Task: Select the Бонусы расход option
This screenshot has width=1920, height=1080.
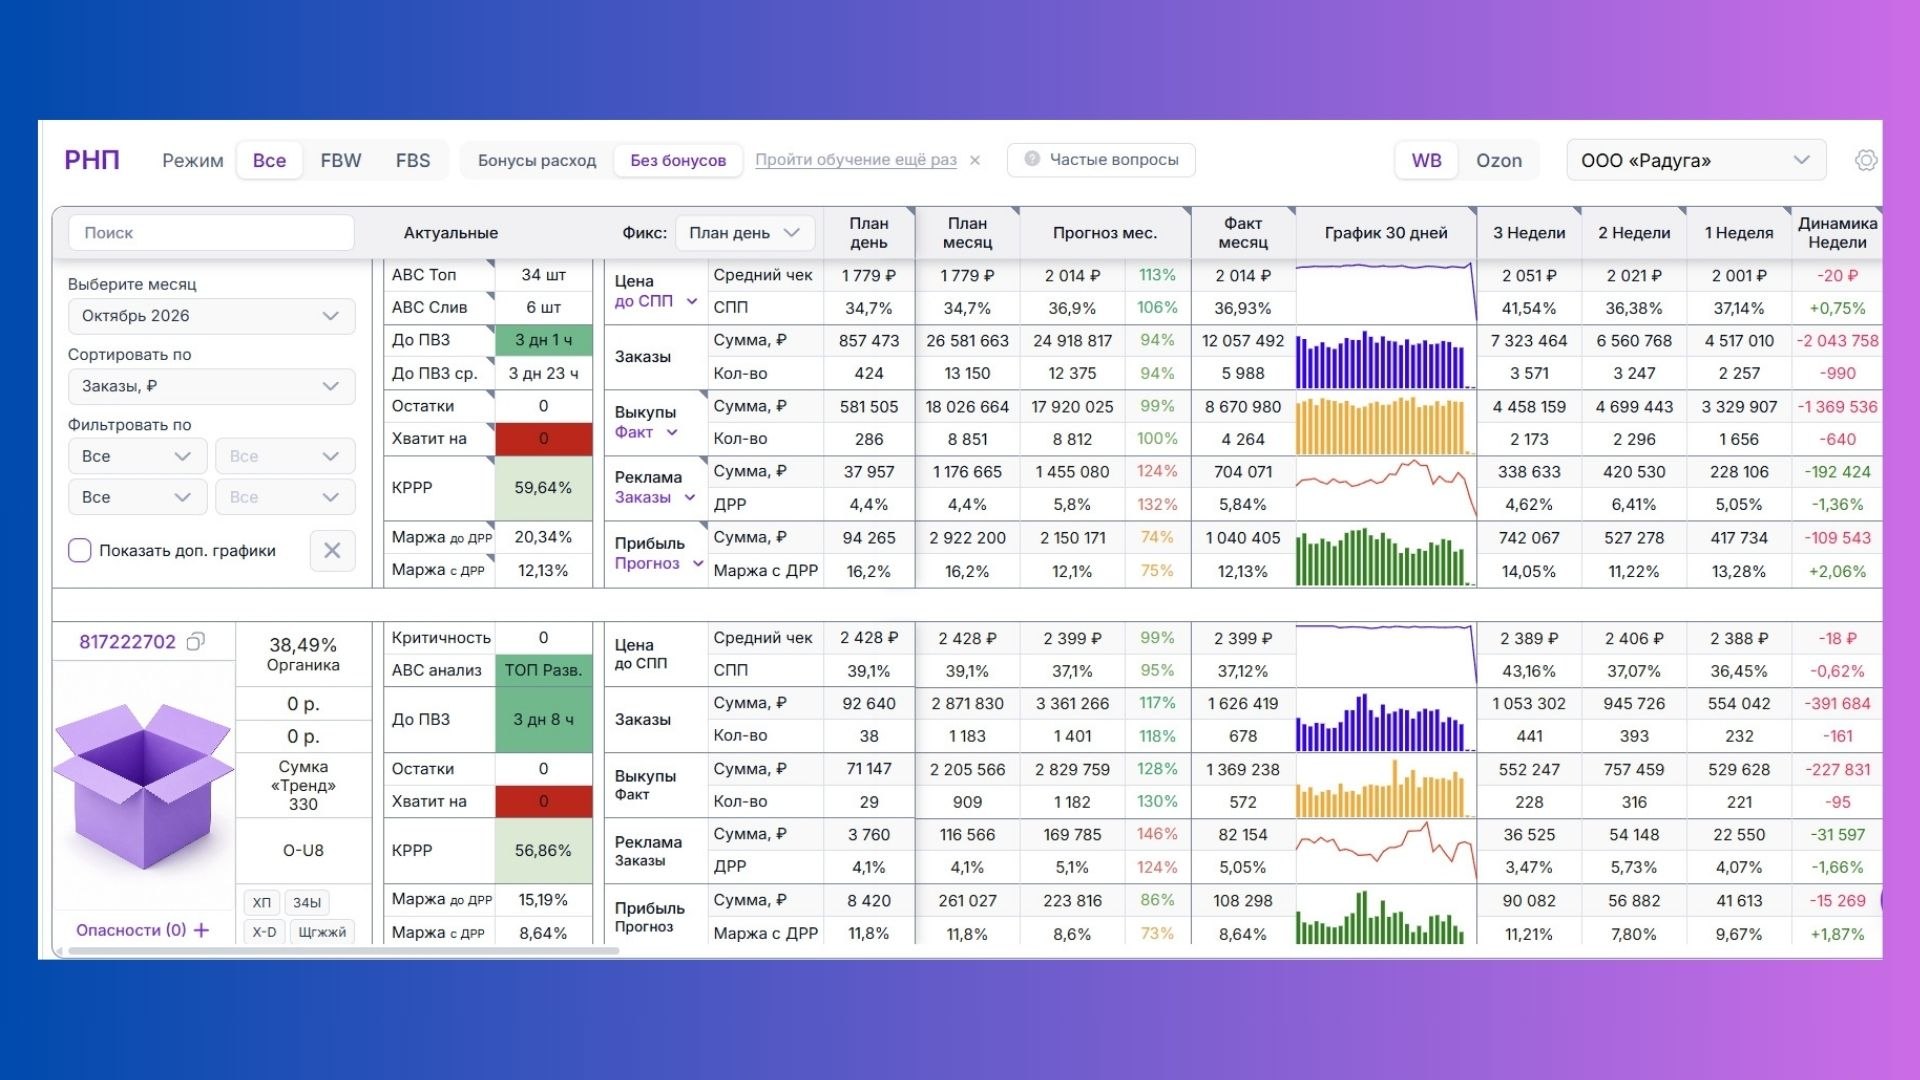Action: pos(537,160)
